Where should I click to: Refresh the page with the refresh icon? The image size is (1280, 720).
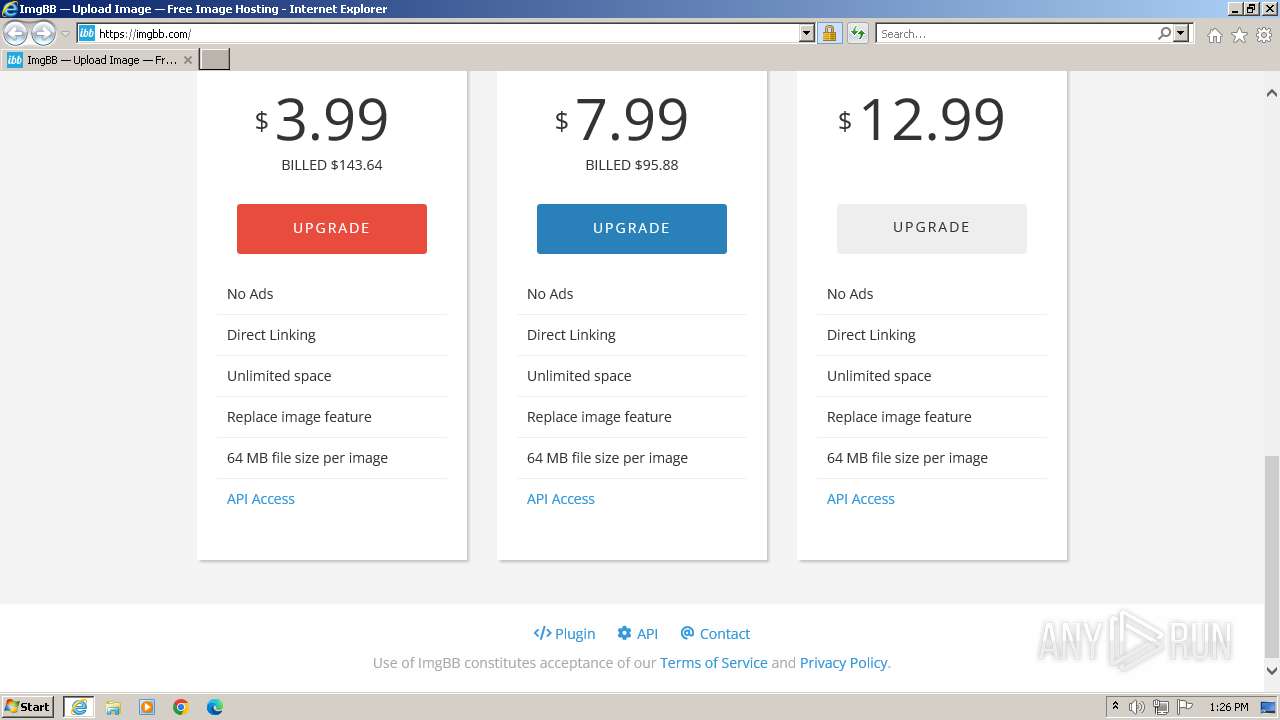pos(857,34)
